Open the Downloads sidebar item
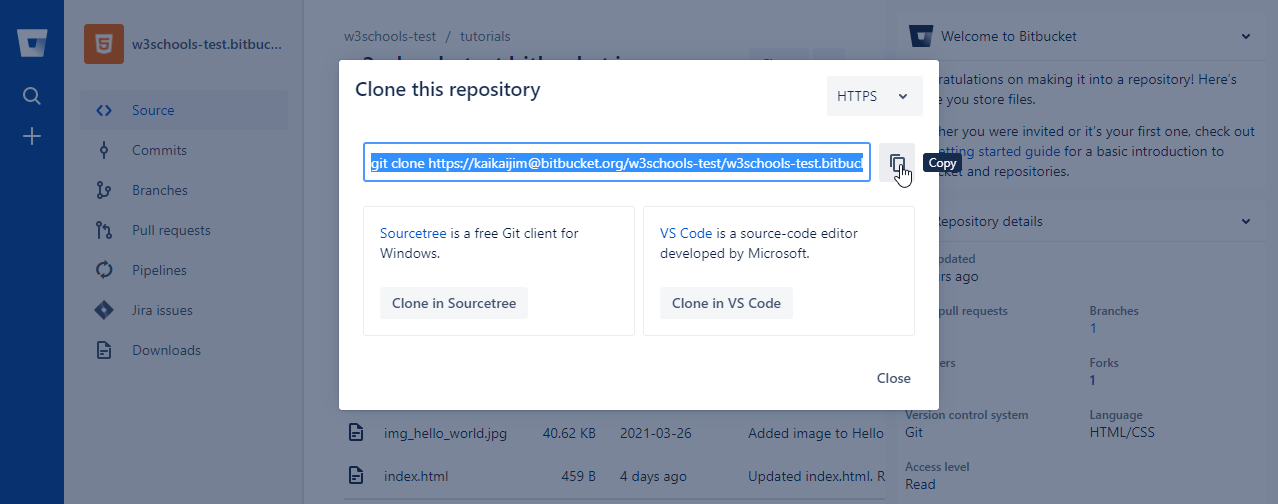1278x504 pixels. click(166, 350)
